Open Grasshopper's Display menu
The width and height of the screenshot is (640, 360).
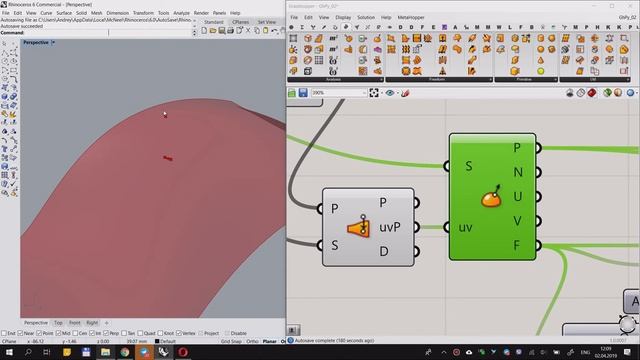pyautogui.click(x=343, y=18)
